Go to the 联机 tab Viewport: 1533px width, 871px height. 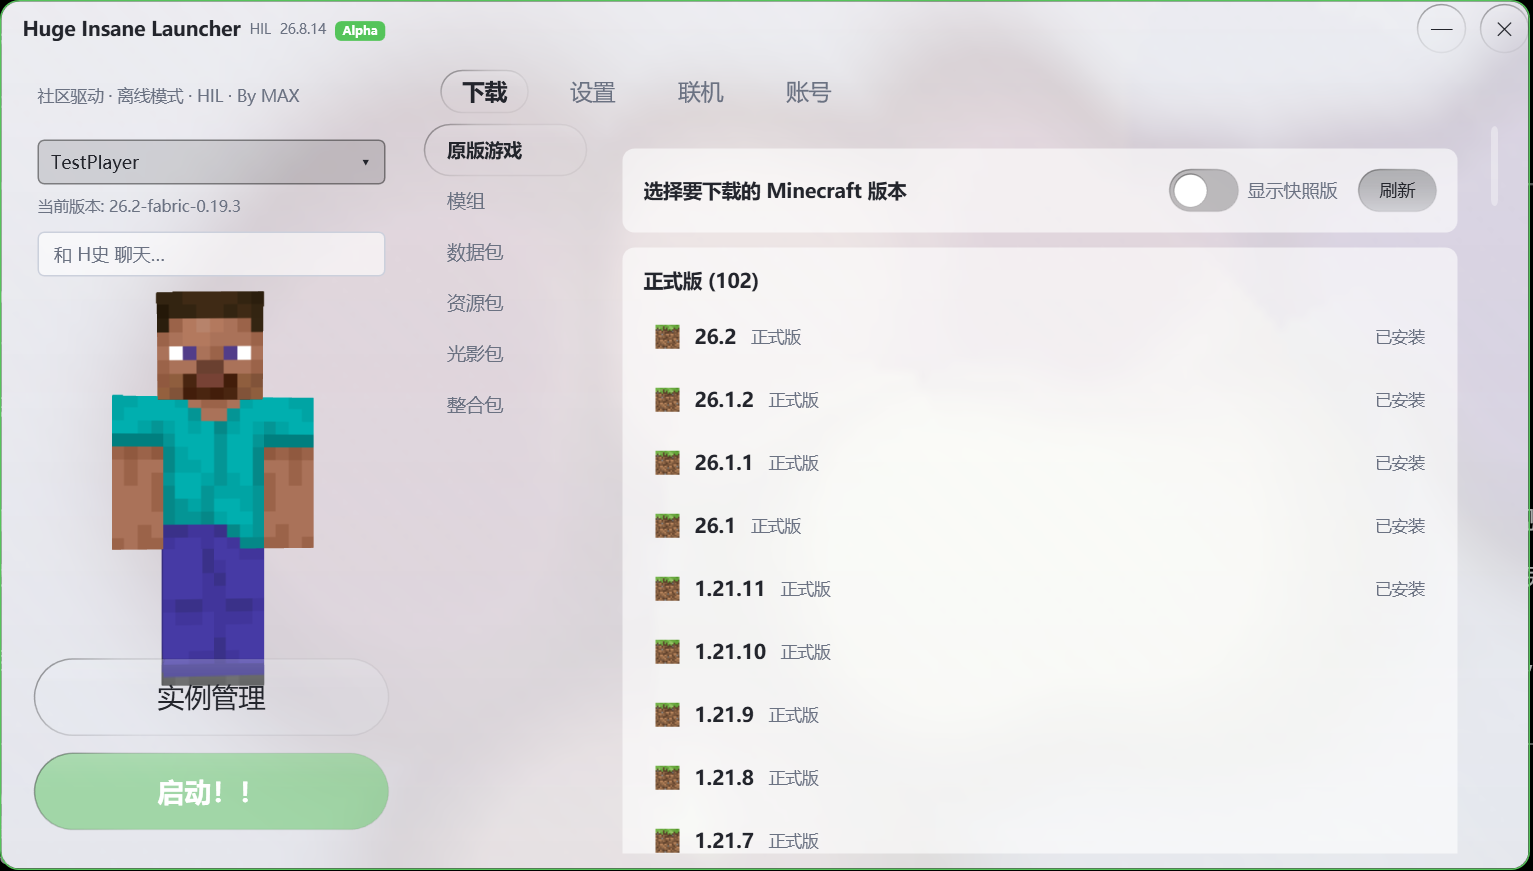coord(700,93)
